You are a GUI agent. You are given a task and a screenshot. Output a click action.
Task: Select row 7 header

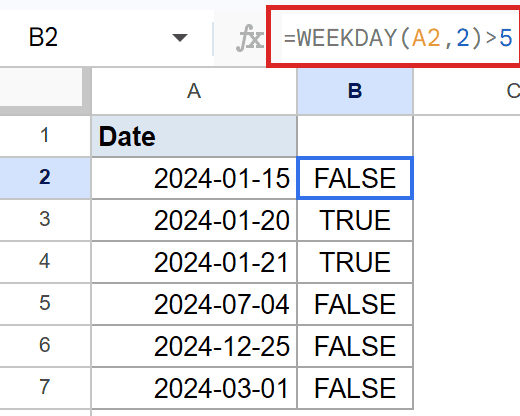[x=45, y=388]
